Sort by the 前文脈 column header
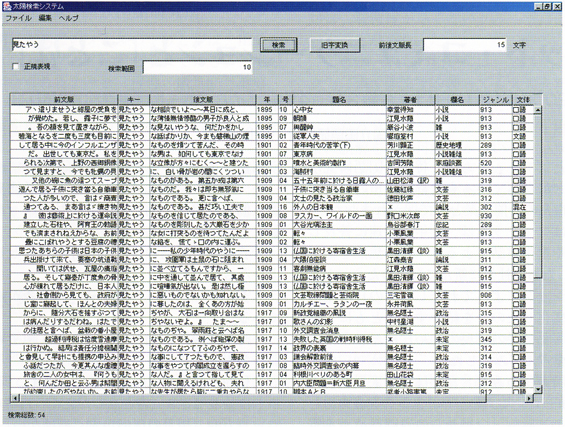565x427 pixels. click(64, 99)
